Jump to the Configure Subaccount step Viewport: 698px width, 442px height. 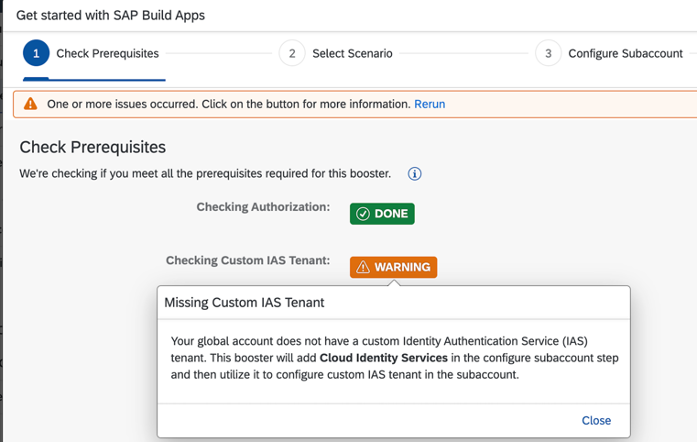(625, 54)
